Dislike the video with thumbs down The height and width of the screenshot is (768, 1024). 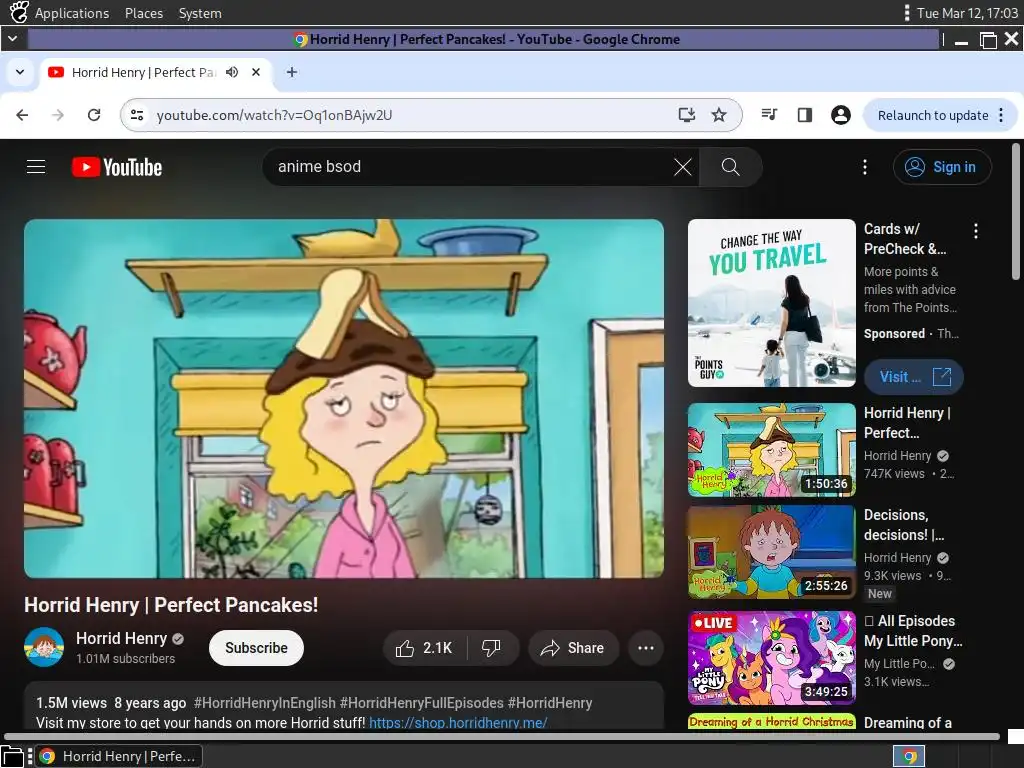[492, 648]
